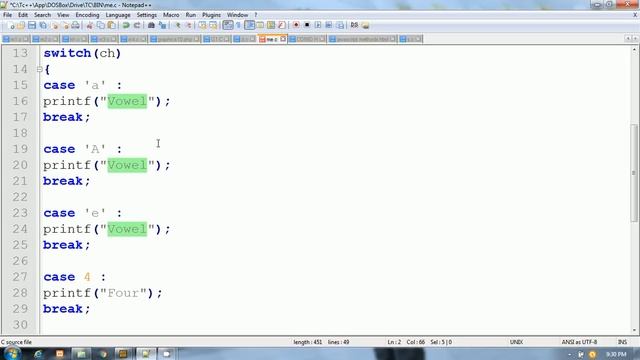Image resolution: width=640 pixels, height=360 pixels.
Task: Open the File menu
Action: 7,15
